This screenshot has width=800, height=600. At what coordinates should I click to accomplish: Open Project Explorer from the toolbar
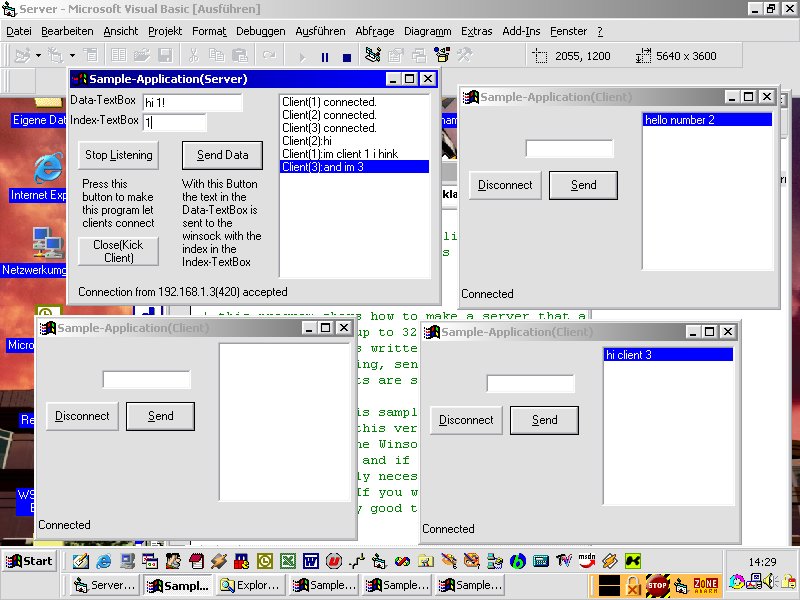pos(373,56)
